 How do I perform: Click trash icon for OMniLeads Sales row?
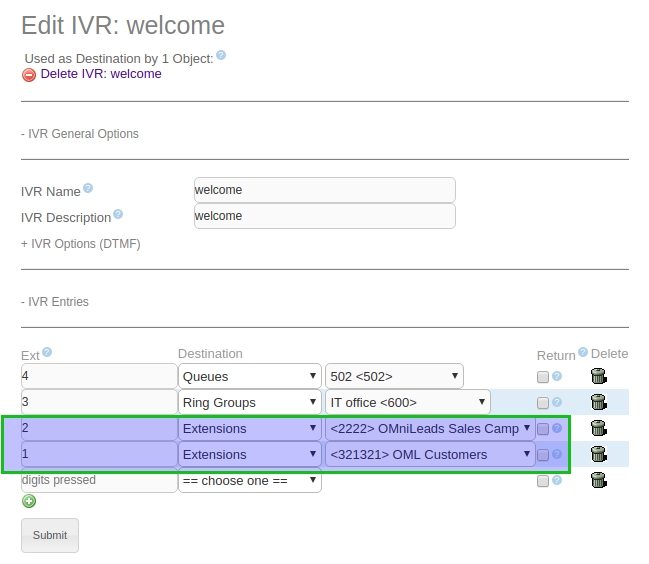[x=598, y=428]
